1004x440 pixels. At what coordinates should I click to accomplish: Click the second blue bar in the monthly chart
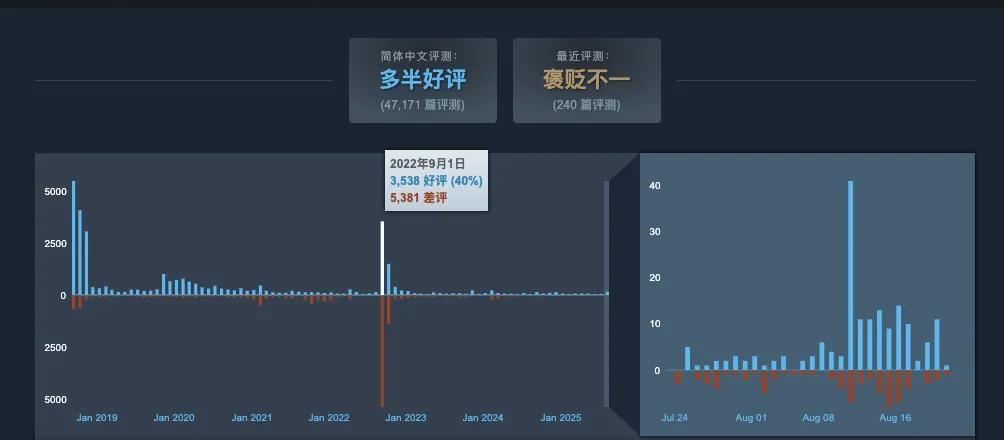point(80,252)
